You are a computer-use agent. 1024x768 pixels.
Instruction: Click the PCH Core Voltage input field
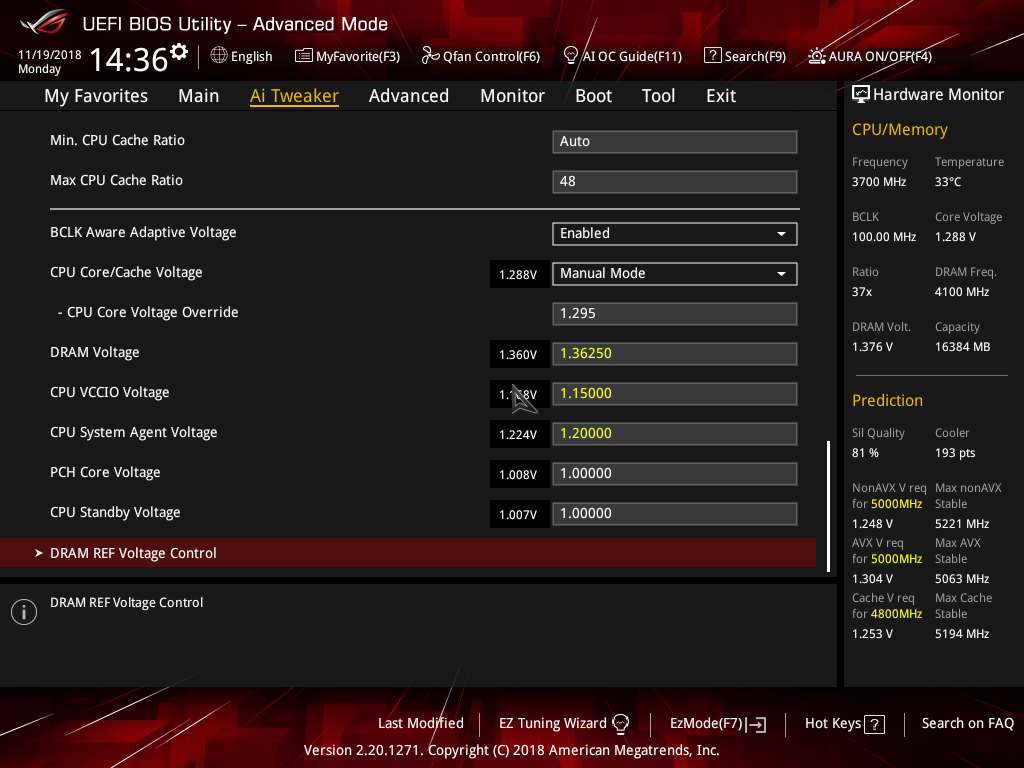click(675, 473)
